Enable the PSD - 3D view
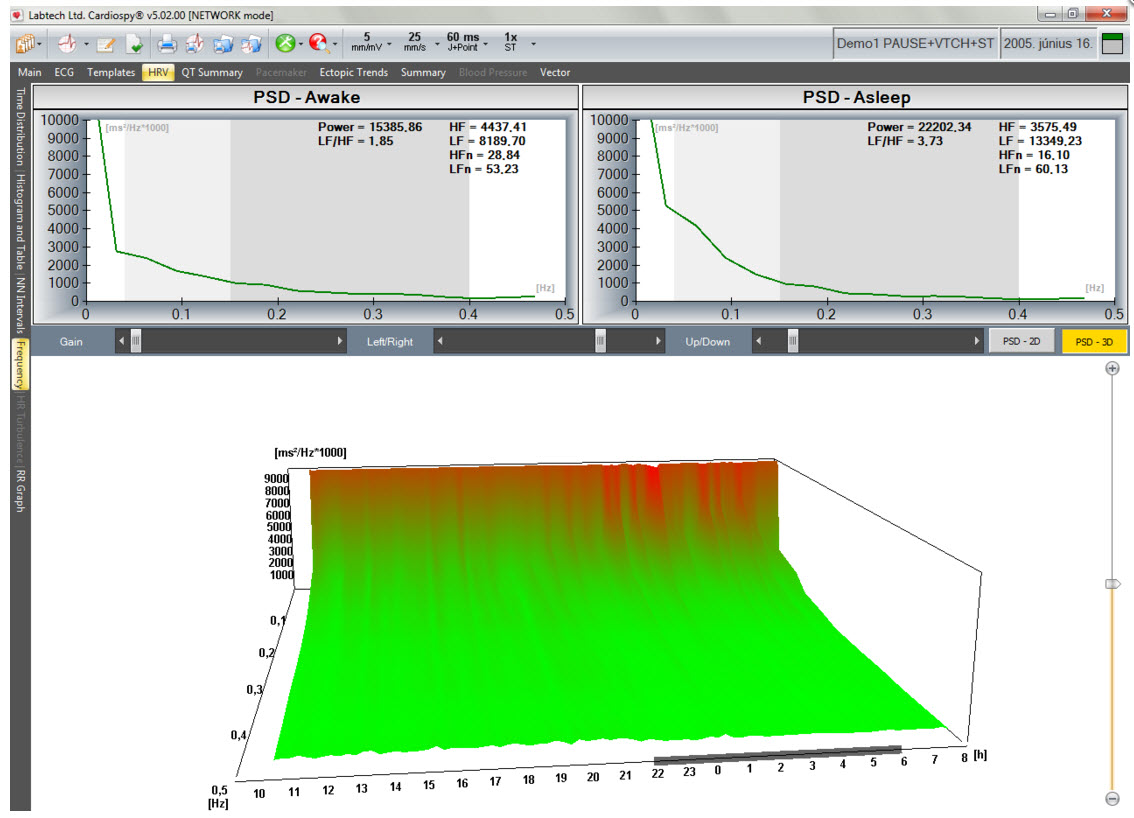 [x=1094, y=342]
